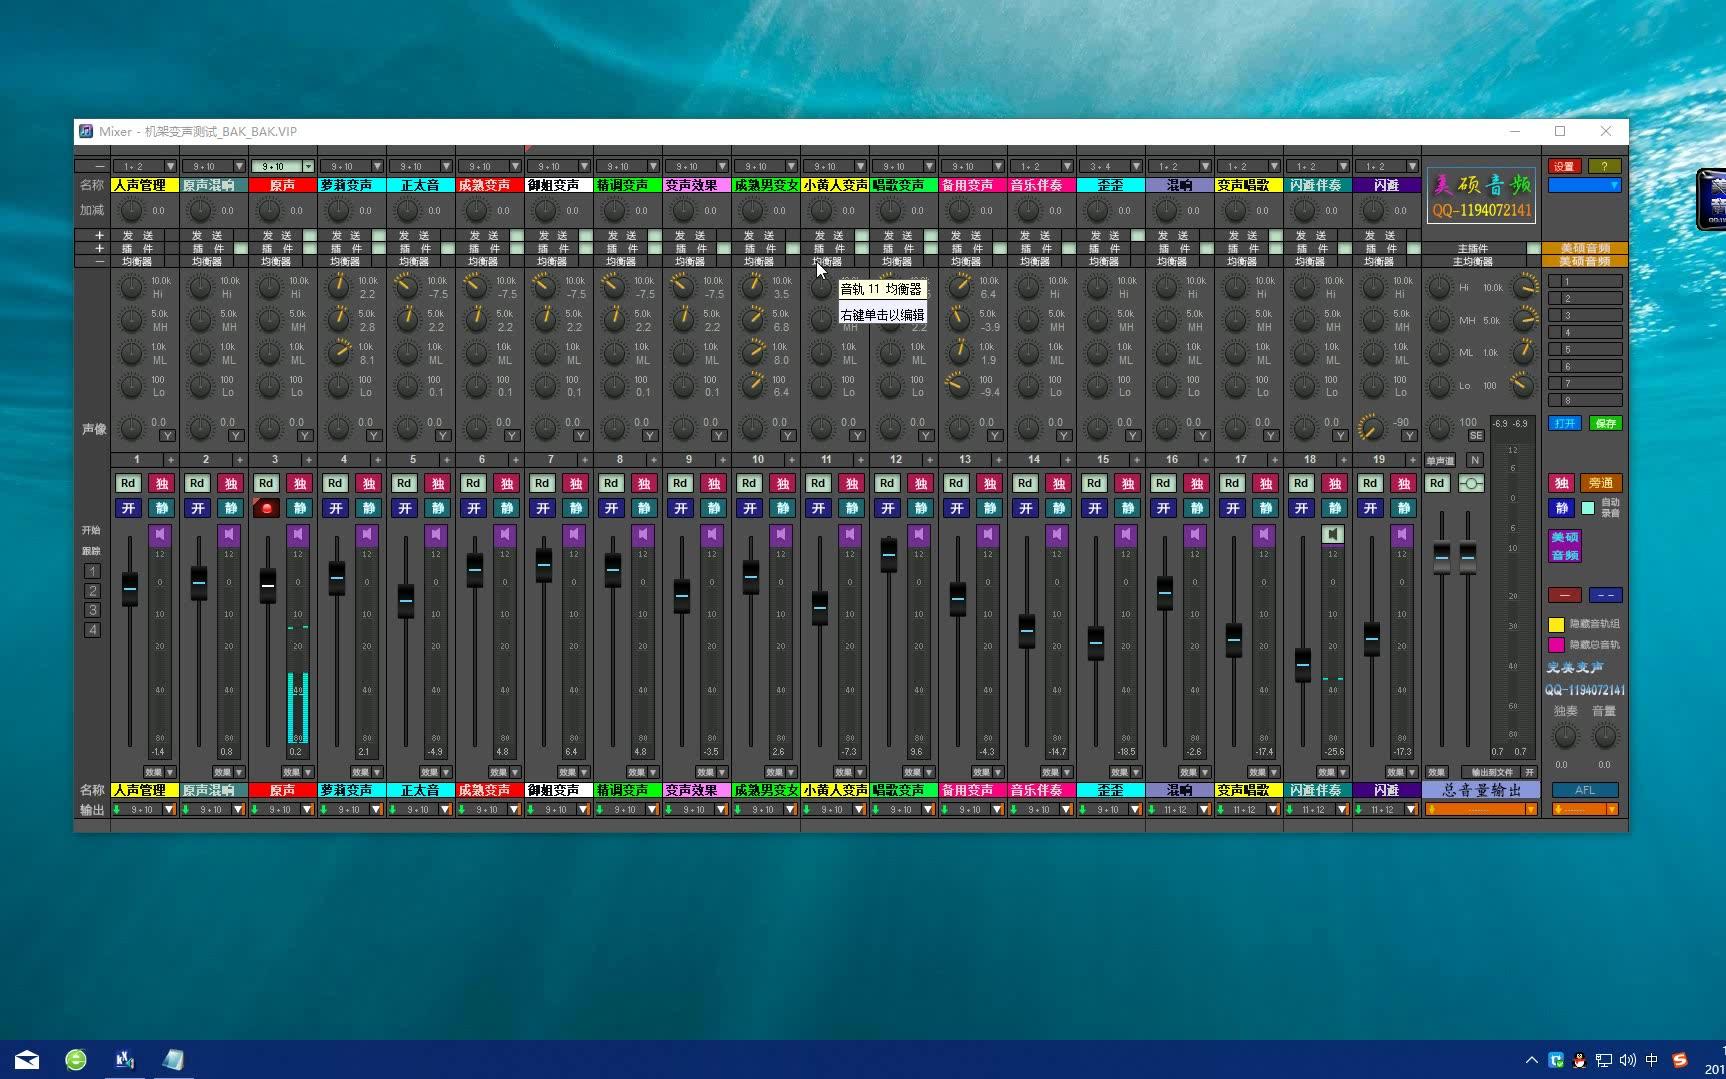Click plus icon beside track number 2
This screenshot has width=1726, height=1079.
[240, 460]
